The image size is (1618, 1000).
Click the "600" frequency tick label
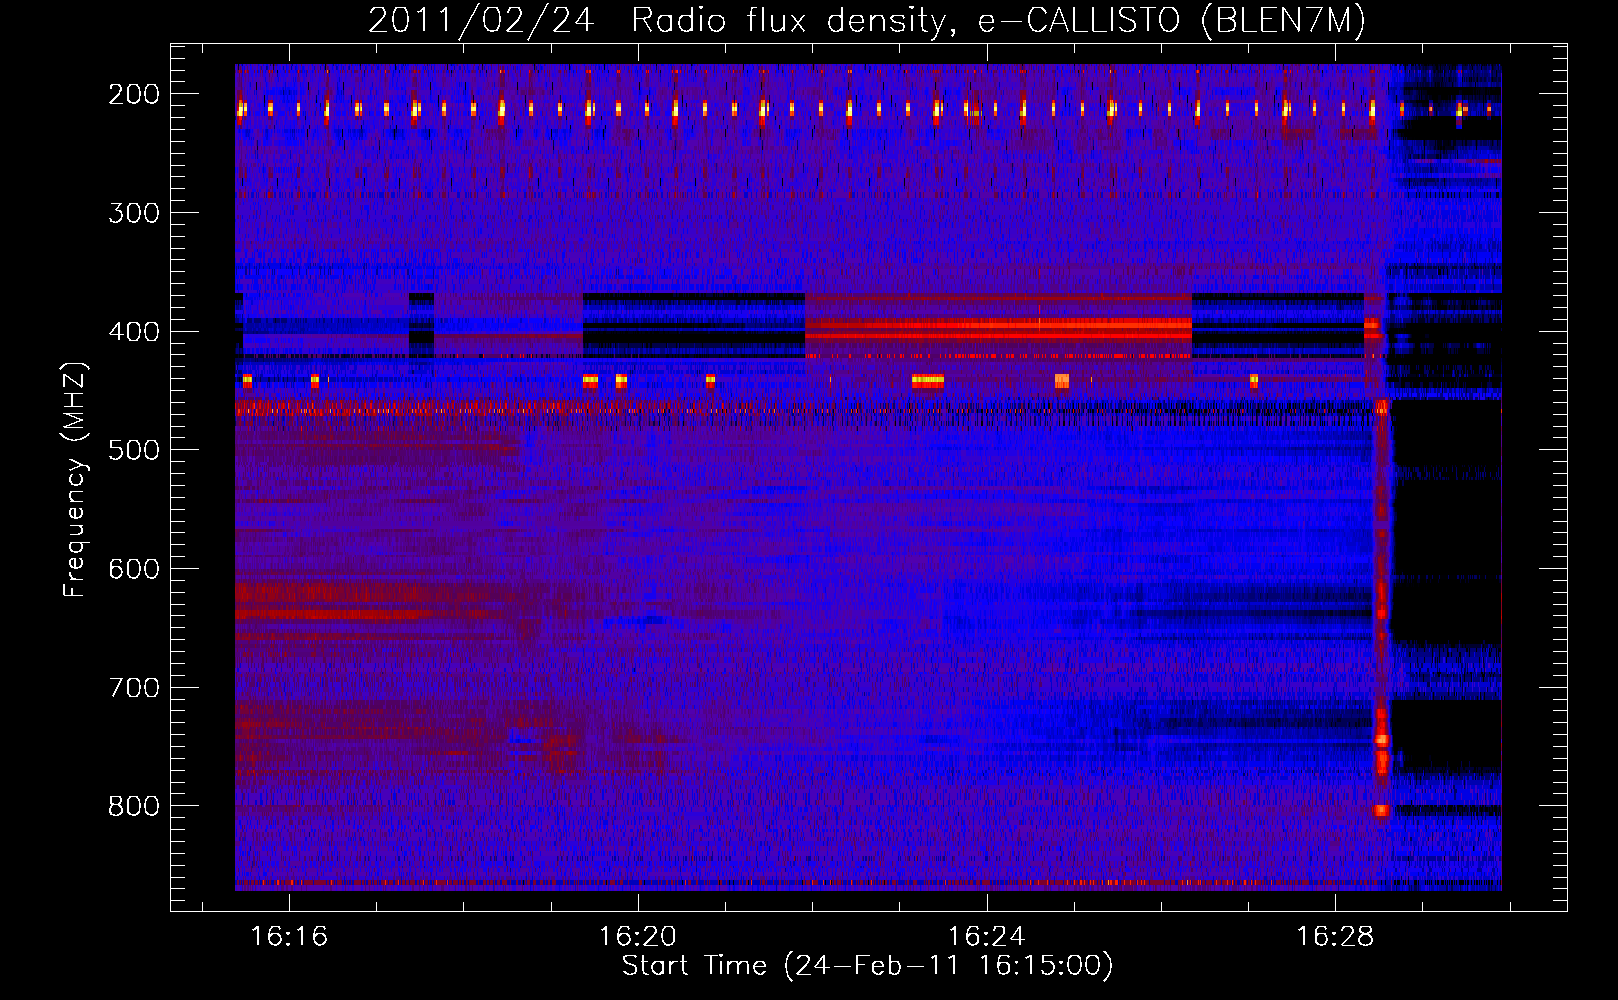133,569
